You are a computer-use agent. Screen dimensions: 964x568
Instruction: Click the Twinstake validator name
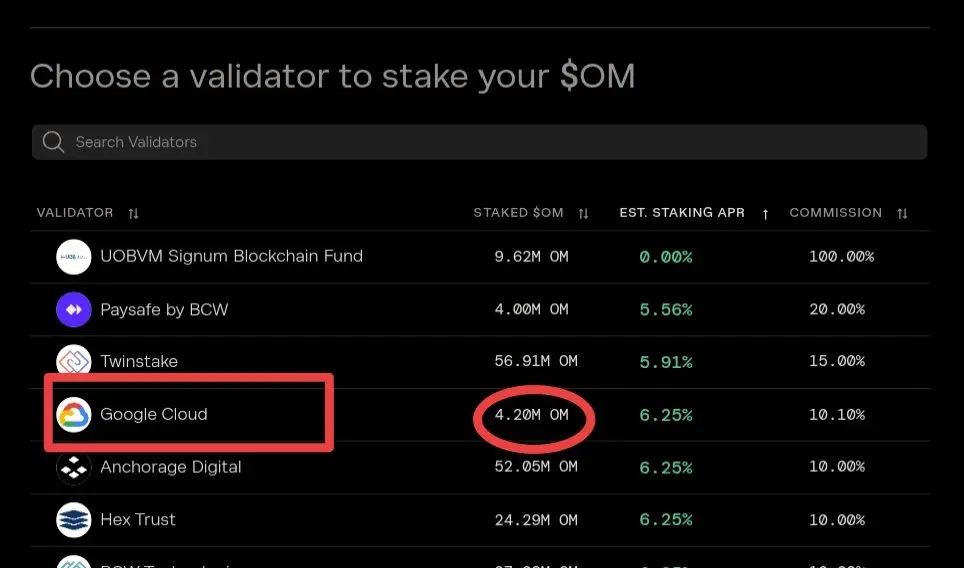(139, 361)
